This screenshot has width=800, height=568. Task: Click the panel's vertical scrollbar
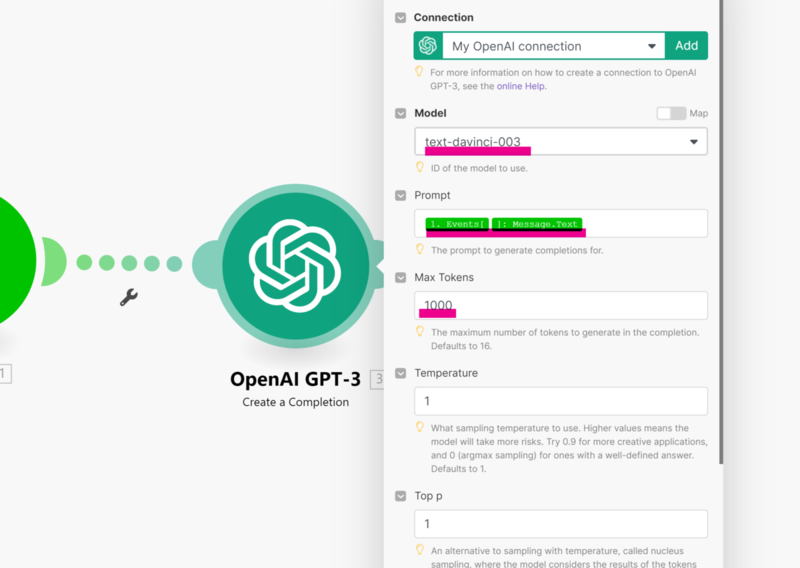(x=721, y=232)
